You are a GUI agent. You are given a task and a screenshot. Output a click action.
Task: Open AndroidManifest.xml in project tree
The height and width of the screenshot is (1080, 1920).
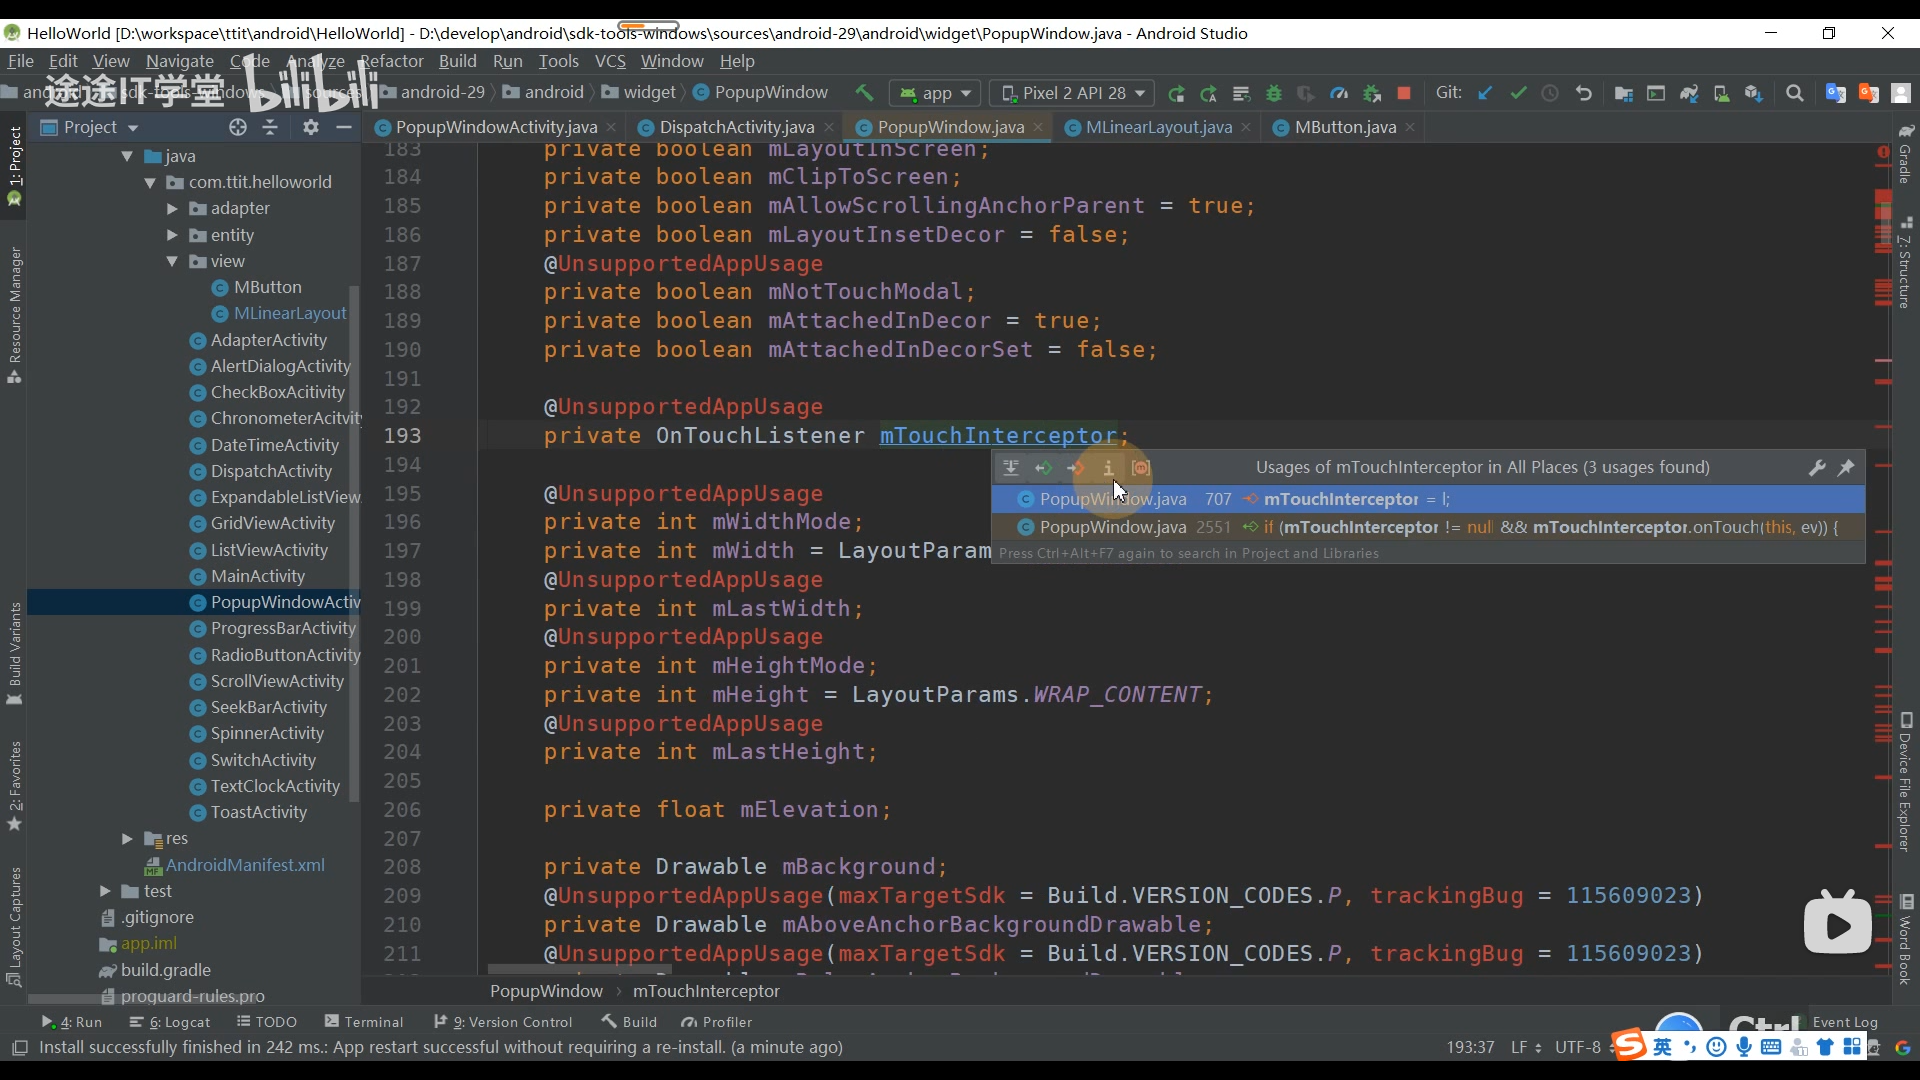[245, 865]
